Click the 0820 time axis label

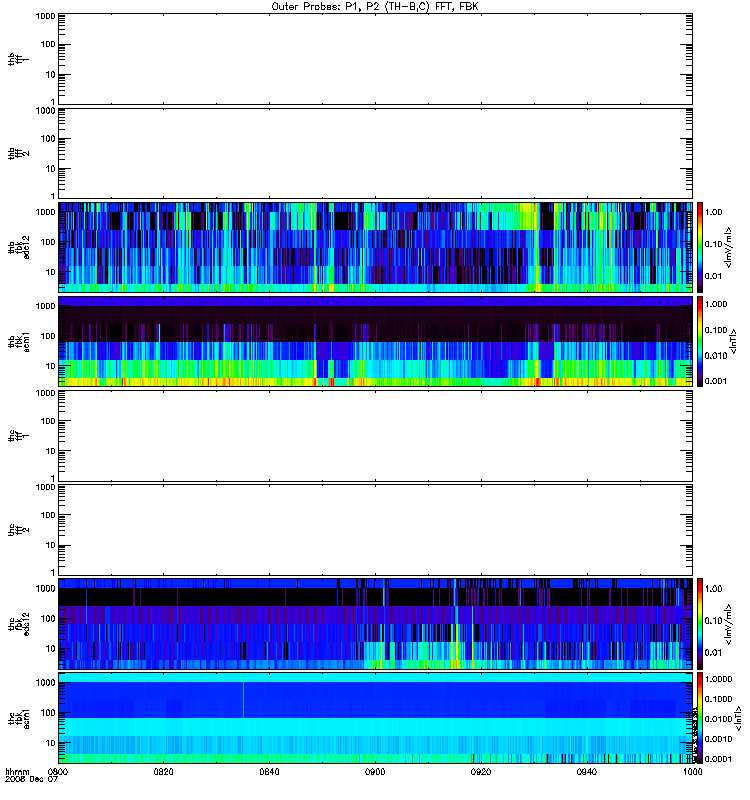(x=163, y=772)
